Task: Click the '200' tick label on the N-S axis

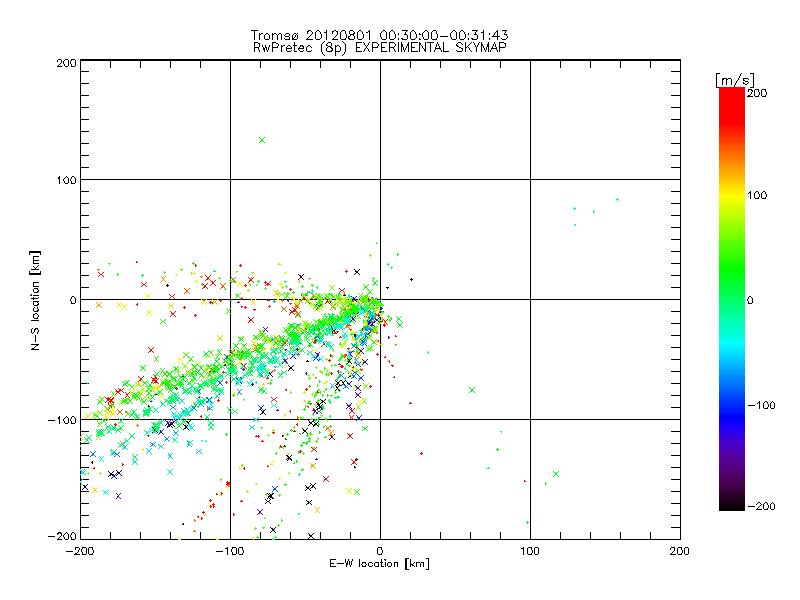Action: 66,63
